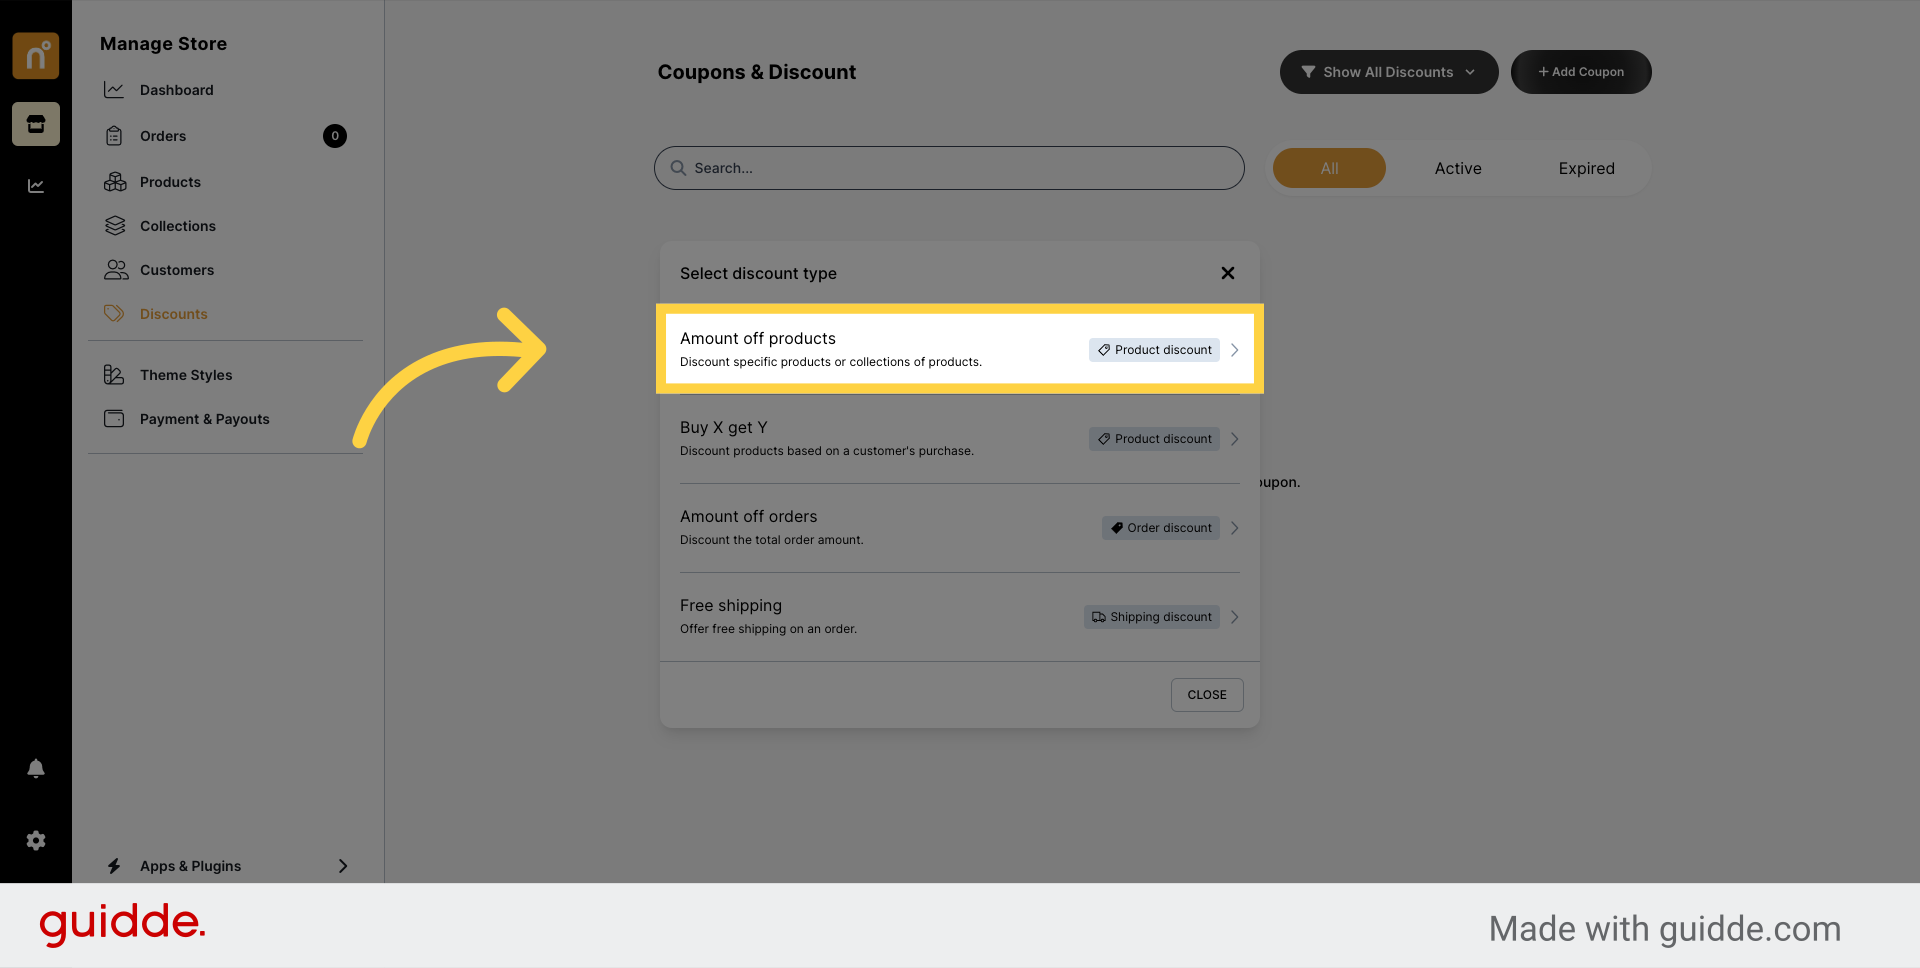Click the Shipping discount tag
The height and width of the screenshot is (968, 1920).
pyautogui.click(x=1152, y=617)
